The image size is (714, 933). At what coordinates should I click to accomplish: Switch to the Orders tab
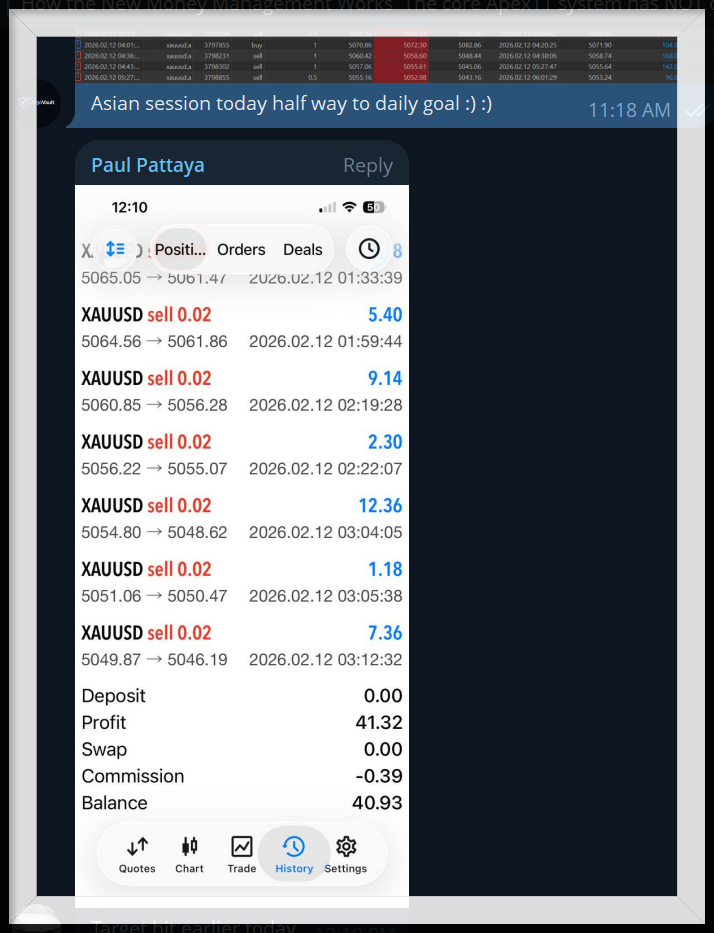pyautogui.click(x=241, y=250)
